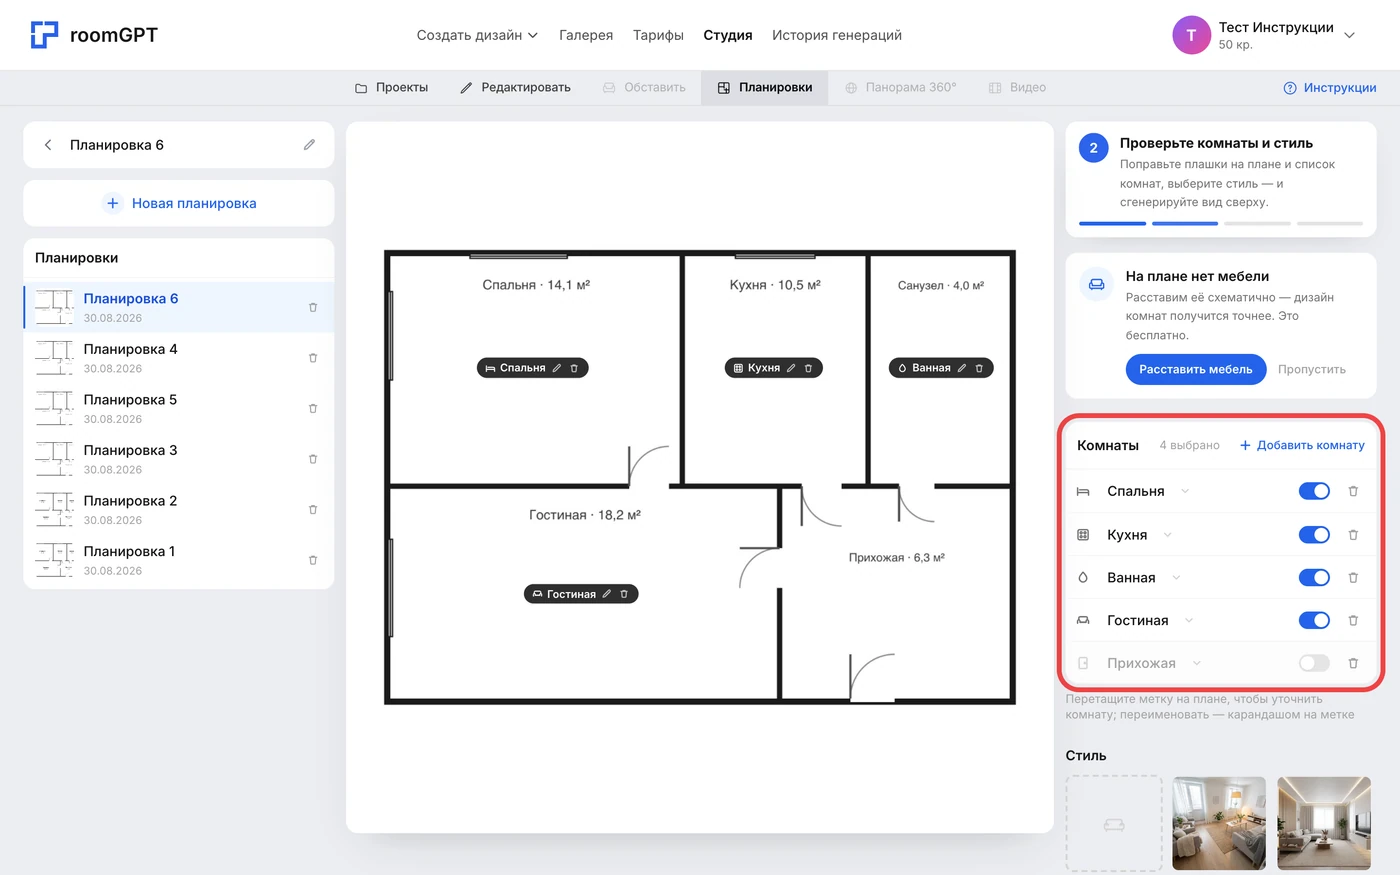Click Добавить комнату link
1400x875 pixels.
point(1302,445)
